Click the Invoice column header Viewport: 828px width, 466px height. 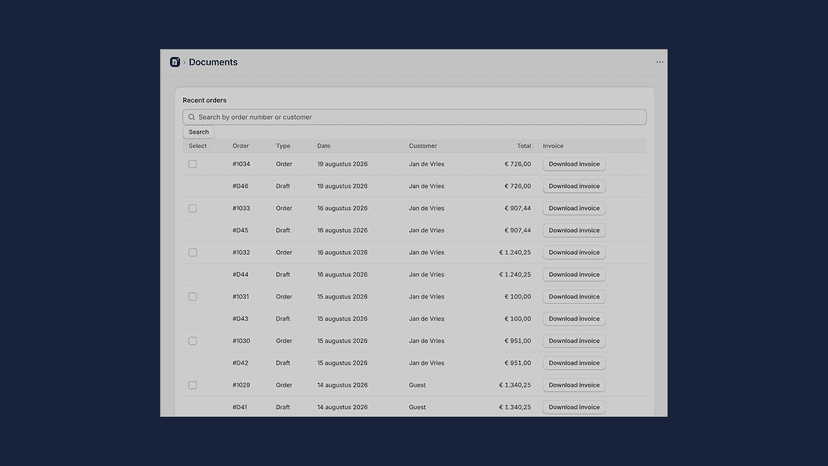(553, 146)
